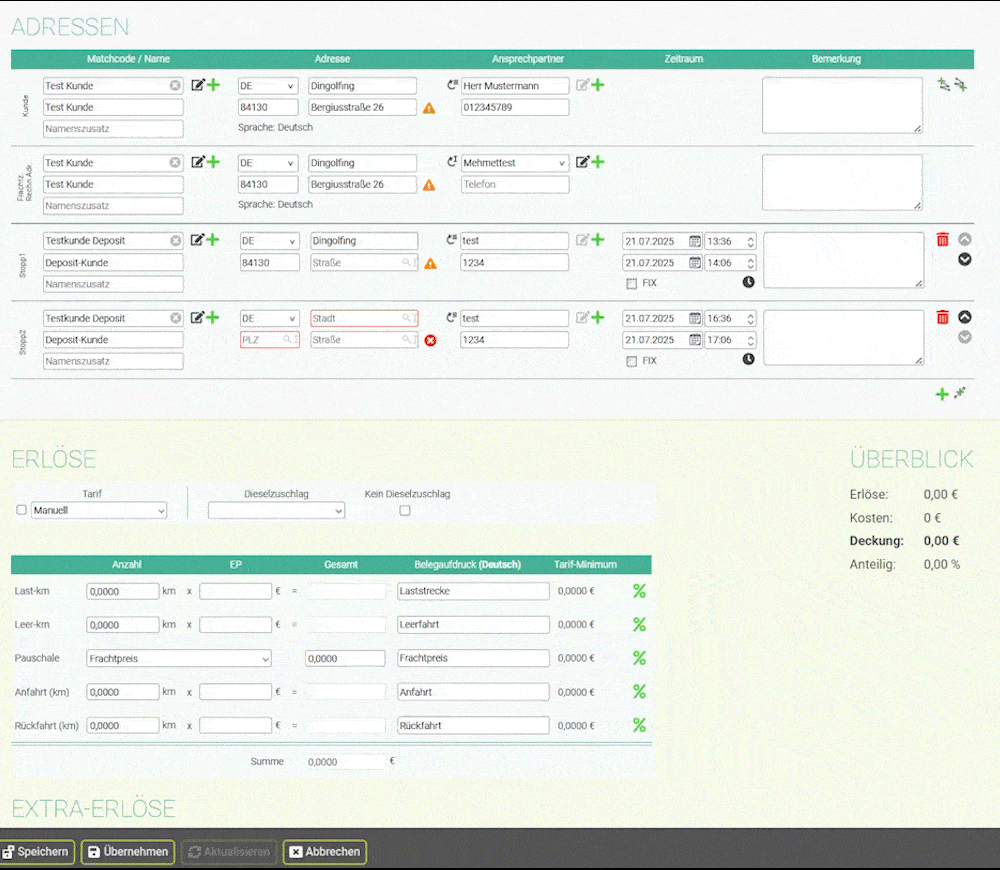
Task: Reload contact icon before Herr Mustermann
Action: tap(452, 85)
